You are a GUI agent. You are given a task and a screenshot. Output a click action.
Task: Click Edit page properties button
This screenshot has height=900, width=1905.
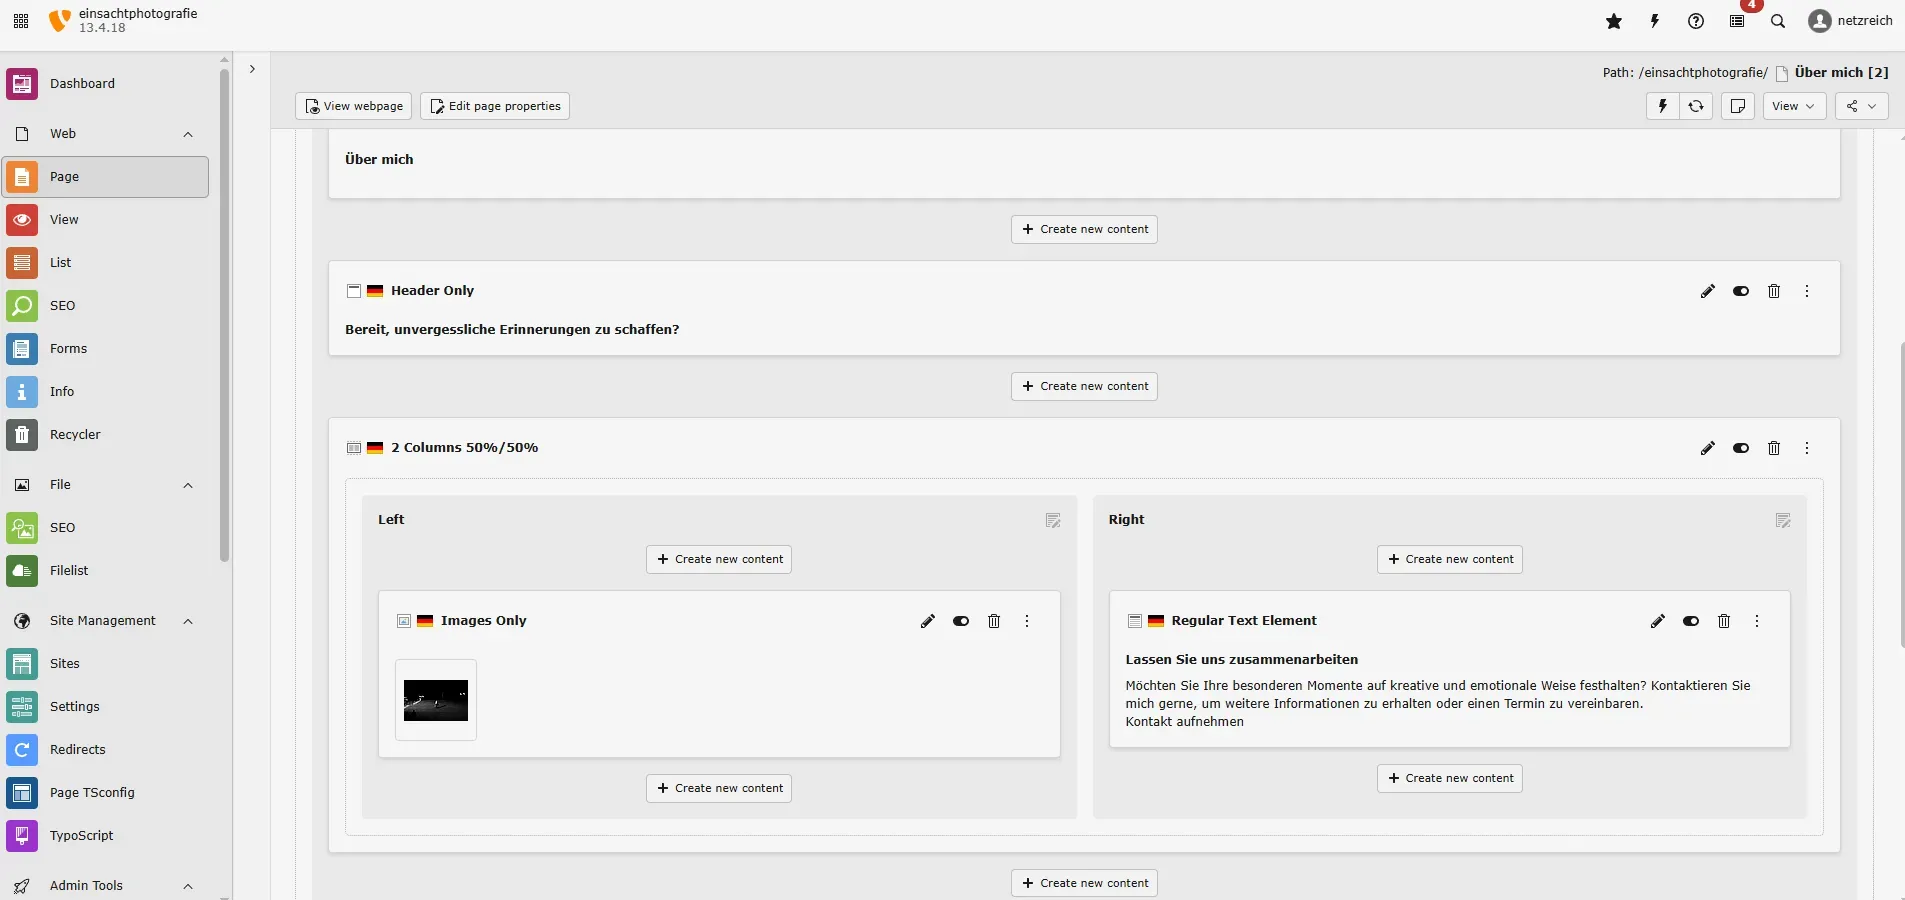[x=495, y=106]
